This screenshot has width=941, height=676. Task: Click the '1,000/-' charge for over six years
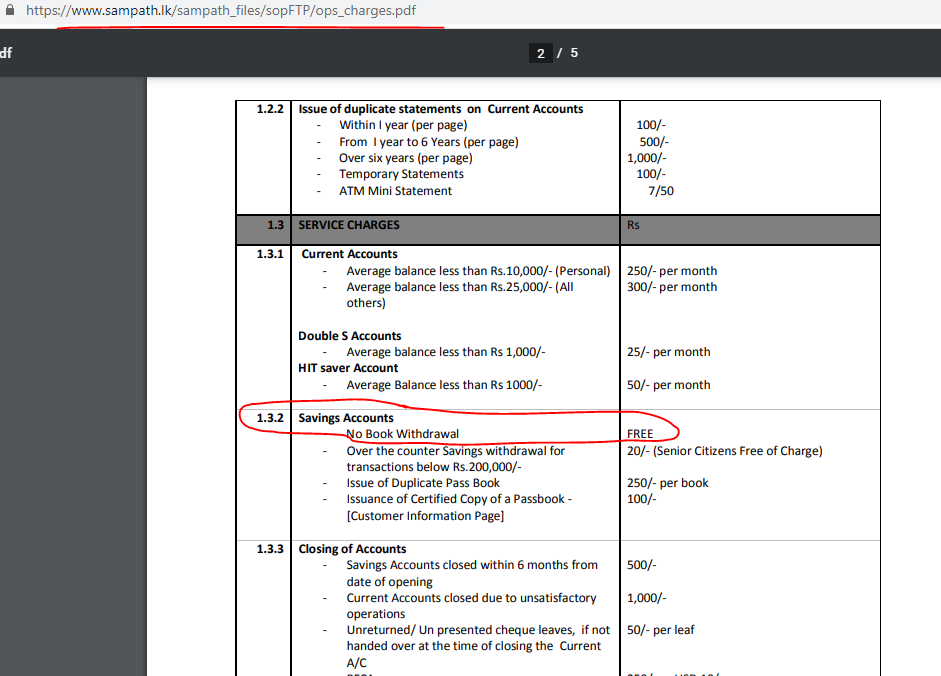646,158
